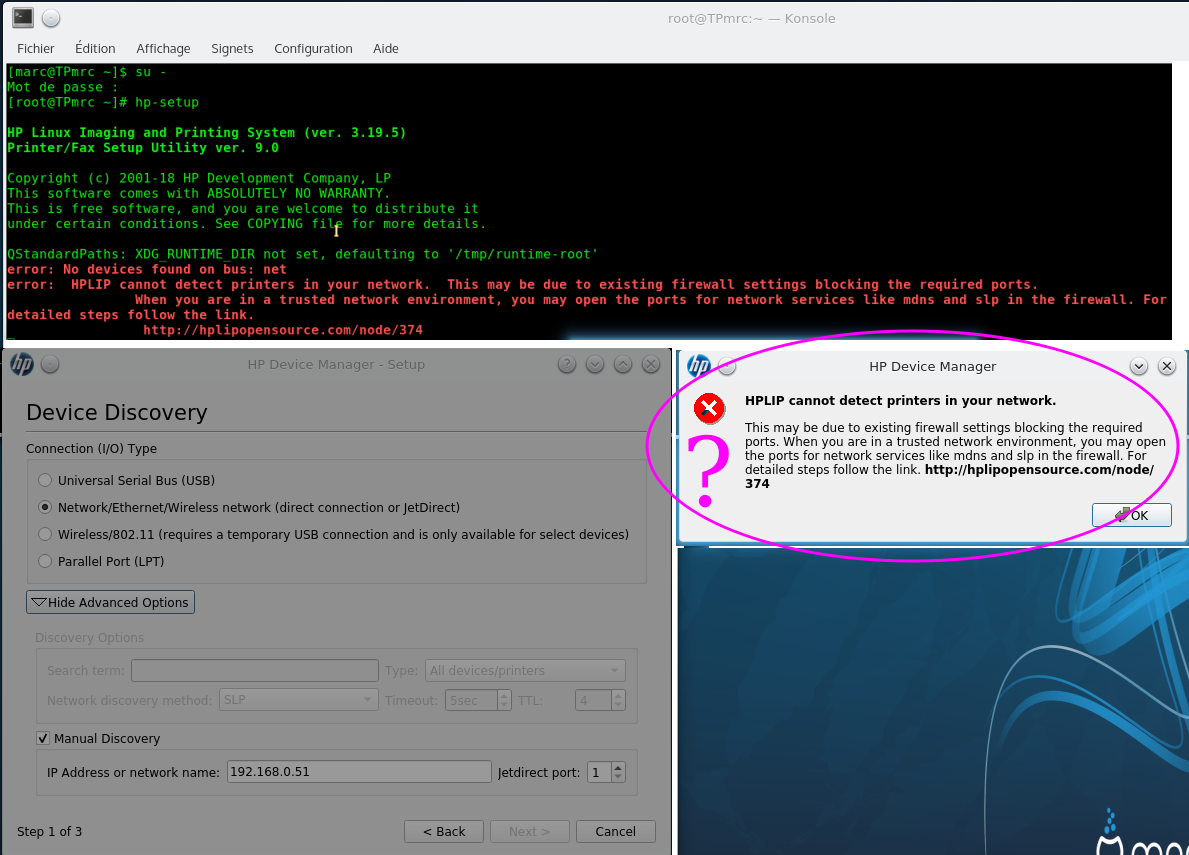Click the Connection (I/O) Type label

(91, 449)
